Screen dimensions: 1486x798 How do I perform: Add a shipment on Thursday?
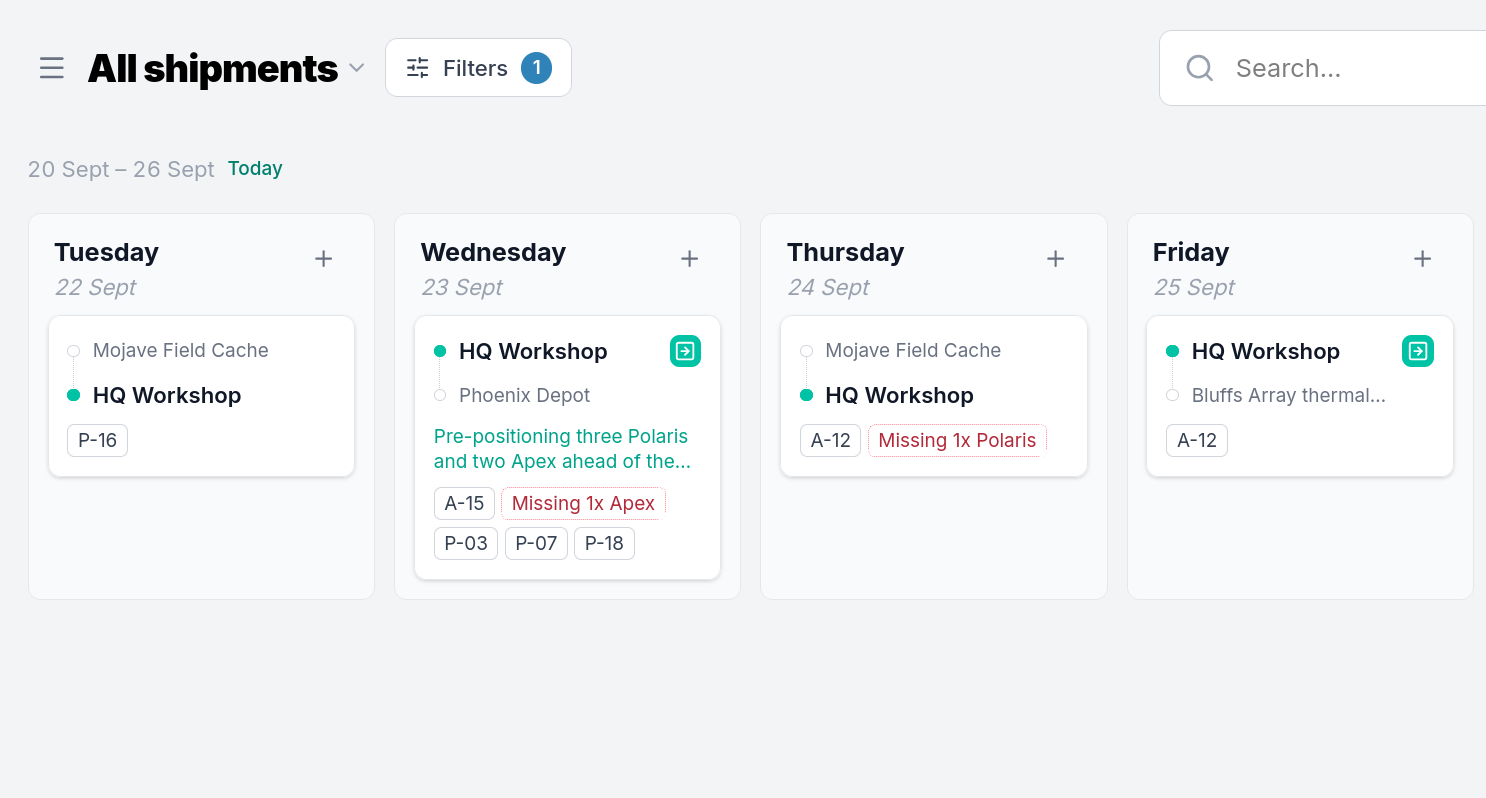pyautogui.click(x=1055, y=259)
